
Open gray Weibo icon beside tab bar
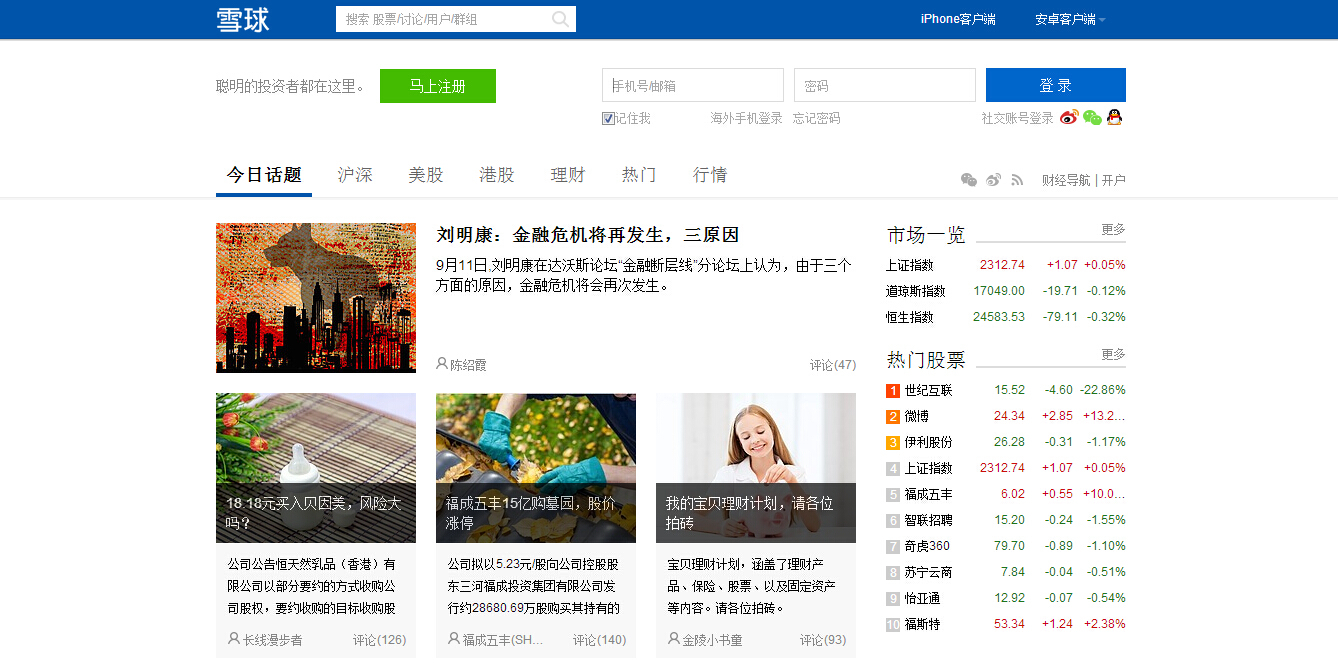pyautogui.click(x=993, y=180)
